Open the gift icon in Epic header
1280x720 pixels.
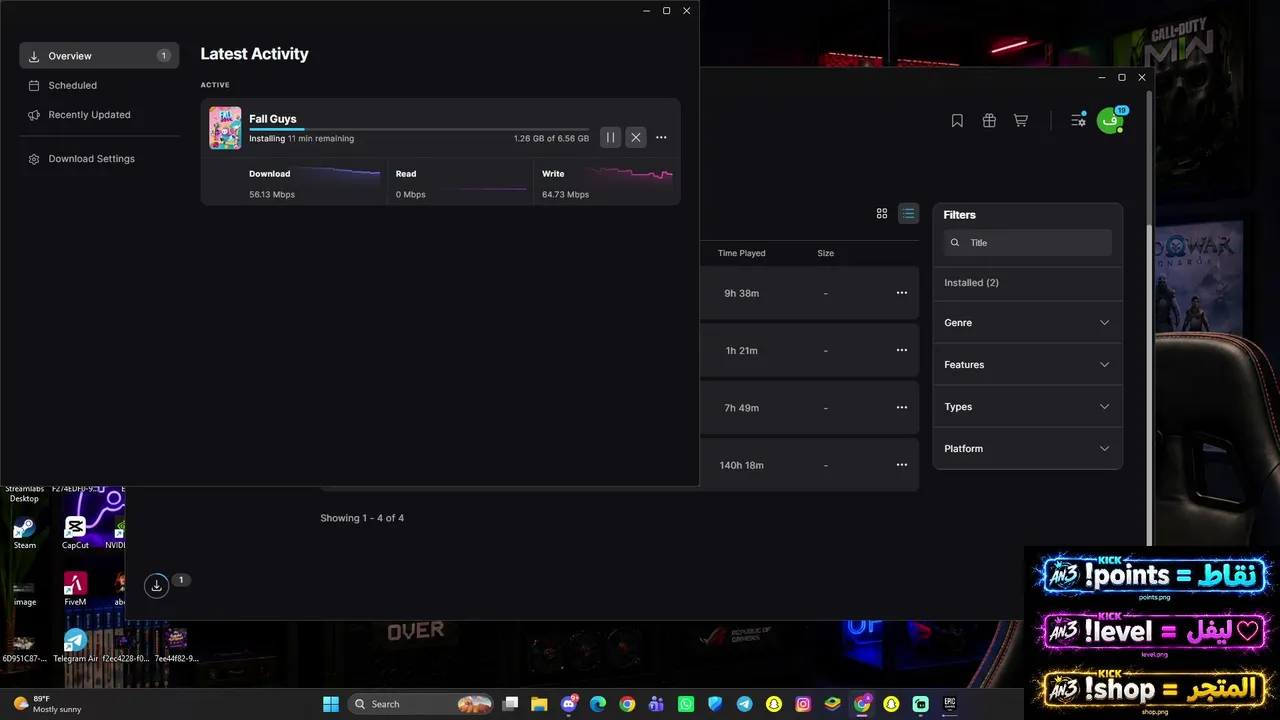(989, 120)
